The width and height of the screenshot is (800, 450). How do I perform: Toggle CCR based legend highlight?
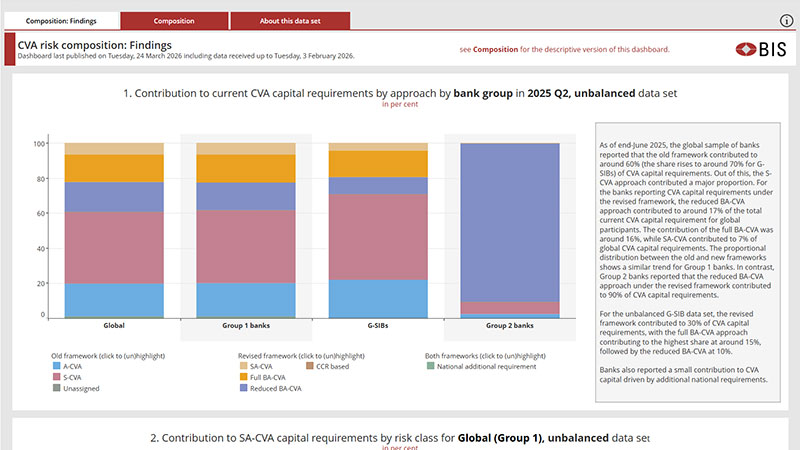click(x=328, y=366)
